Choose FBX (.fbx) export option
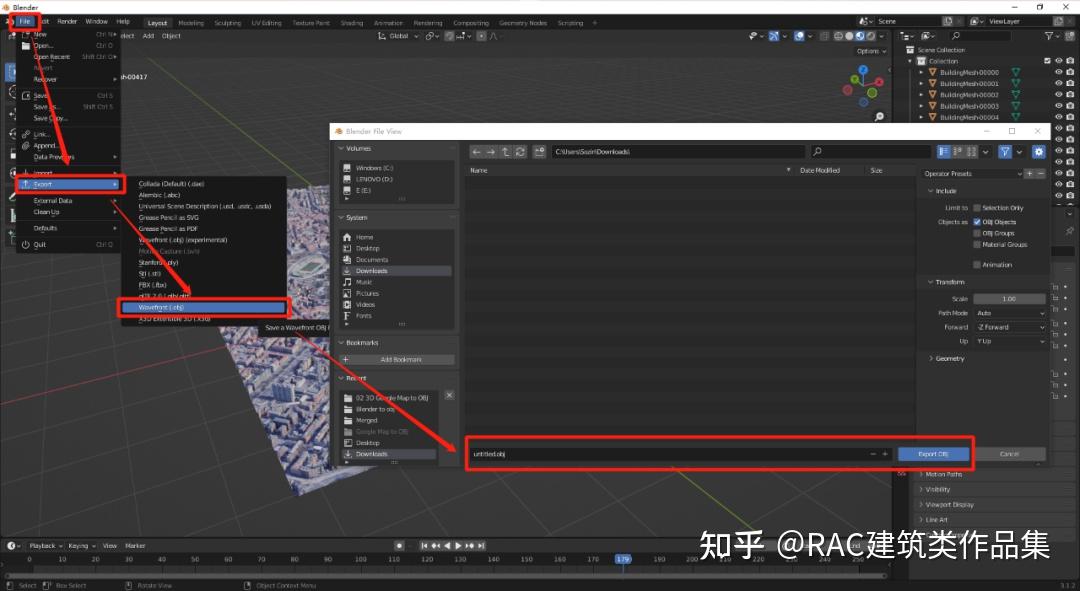 point(152,284)
